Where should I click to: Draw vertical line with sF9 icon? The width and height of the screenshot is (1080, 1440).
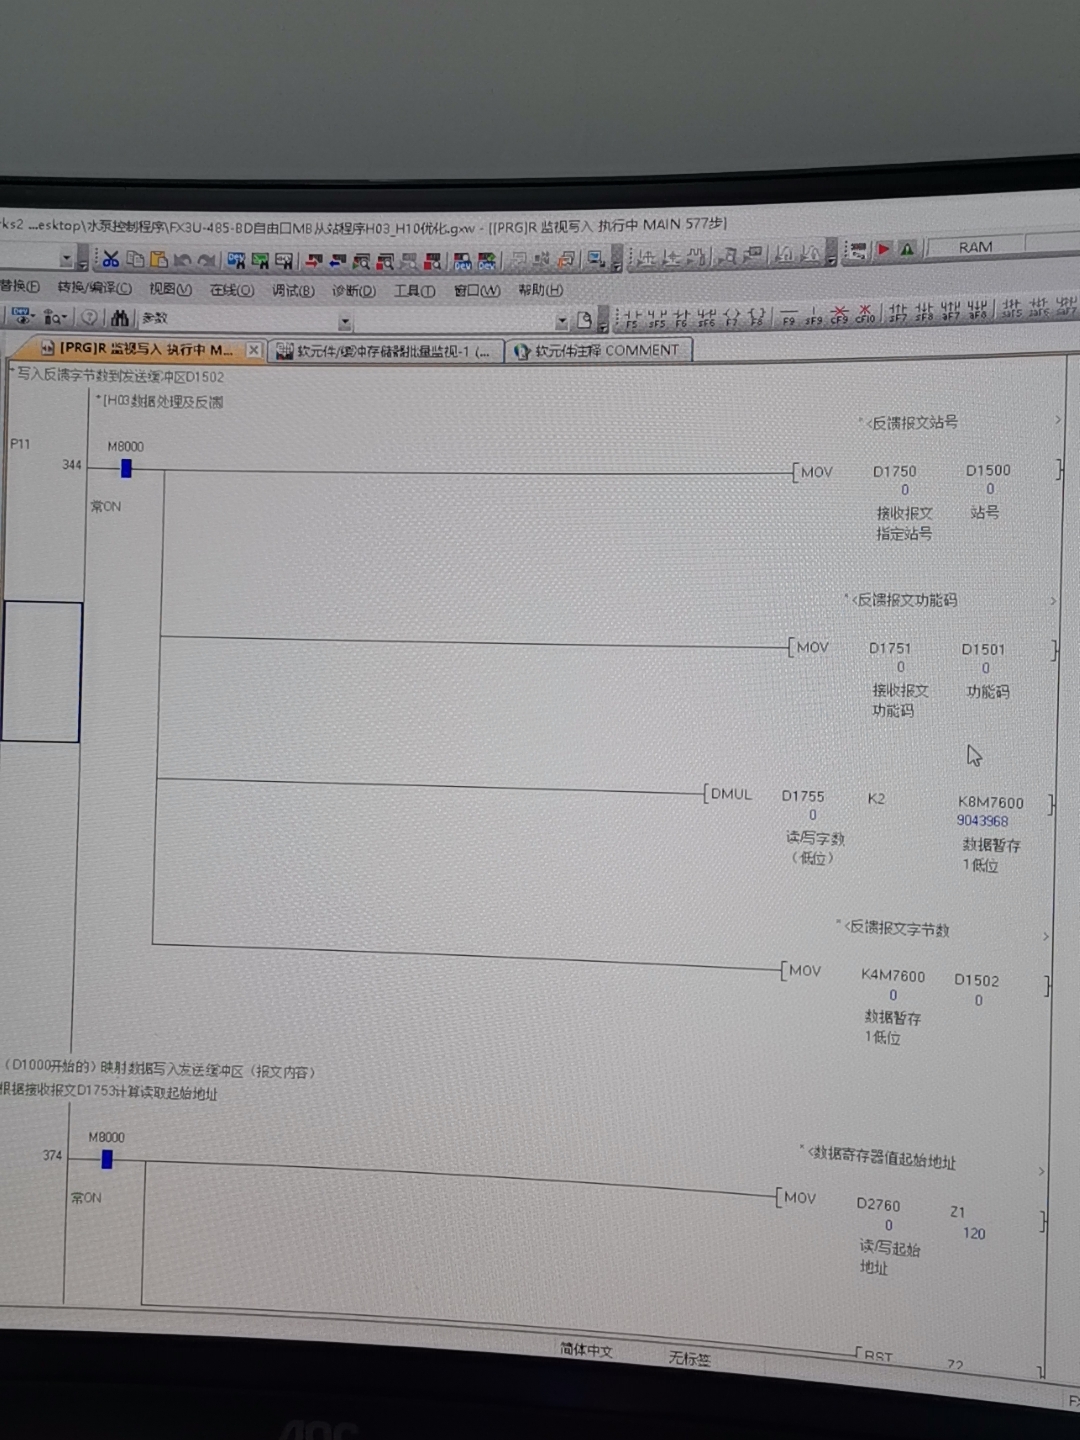point(814,314)
